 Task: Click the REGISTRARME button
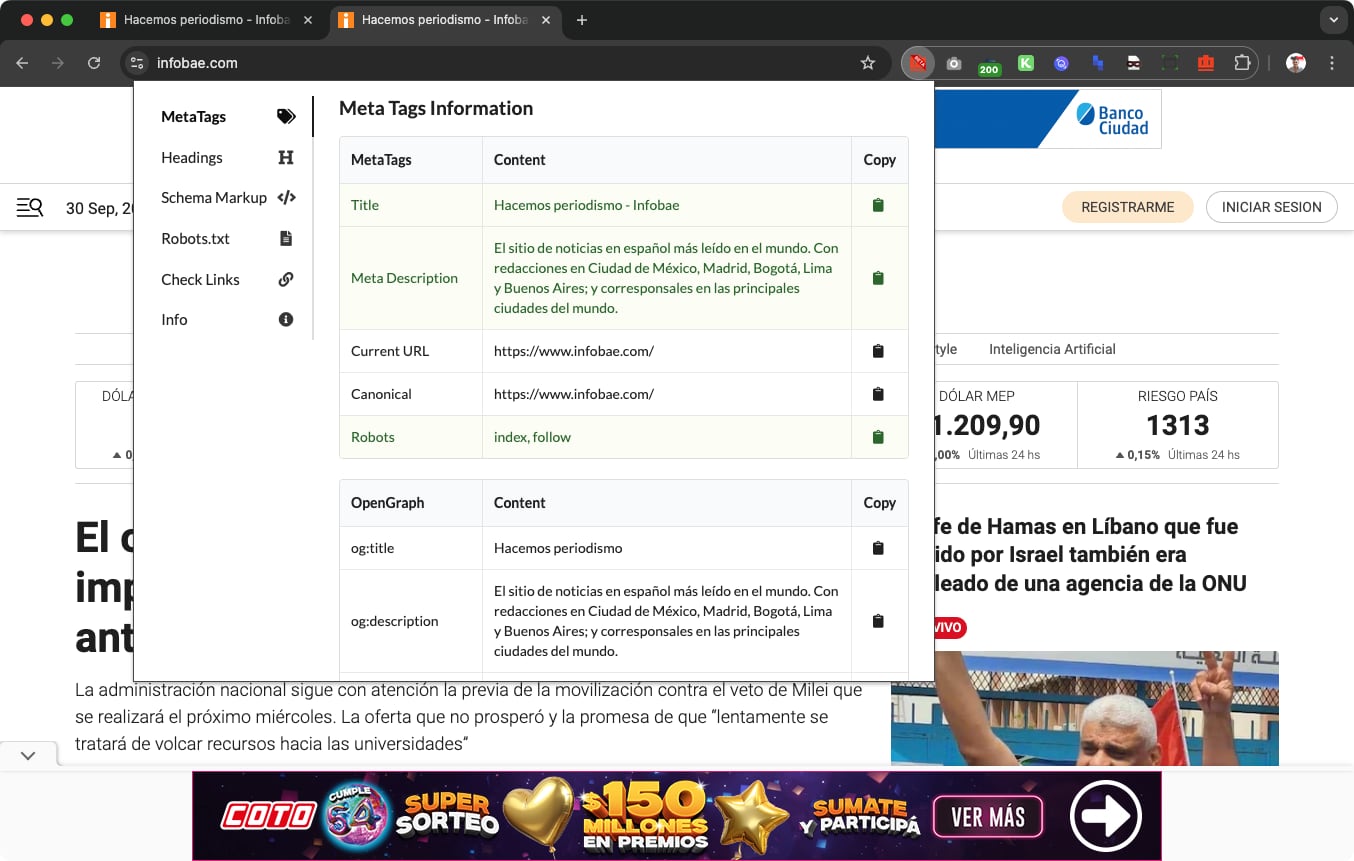coord(1128,207)
